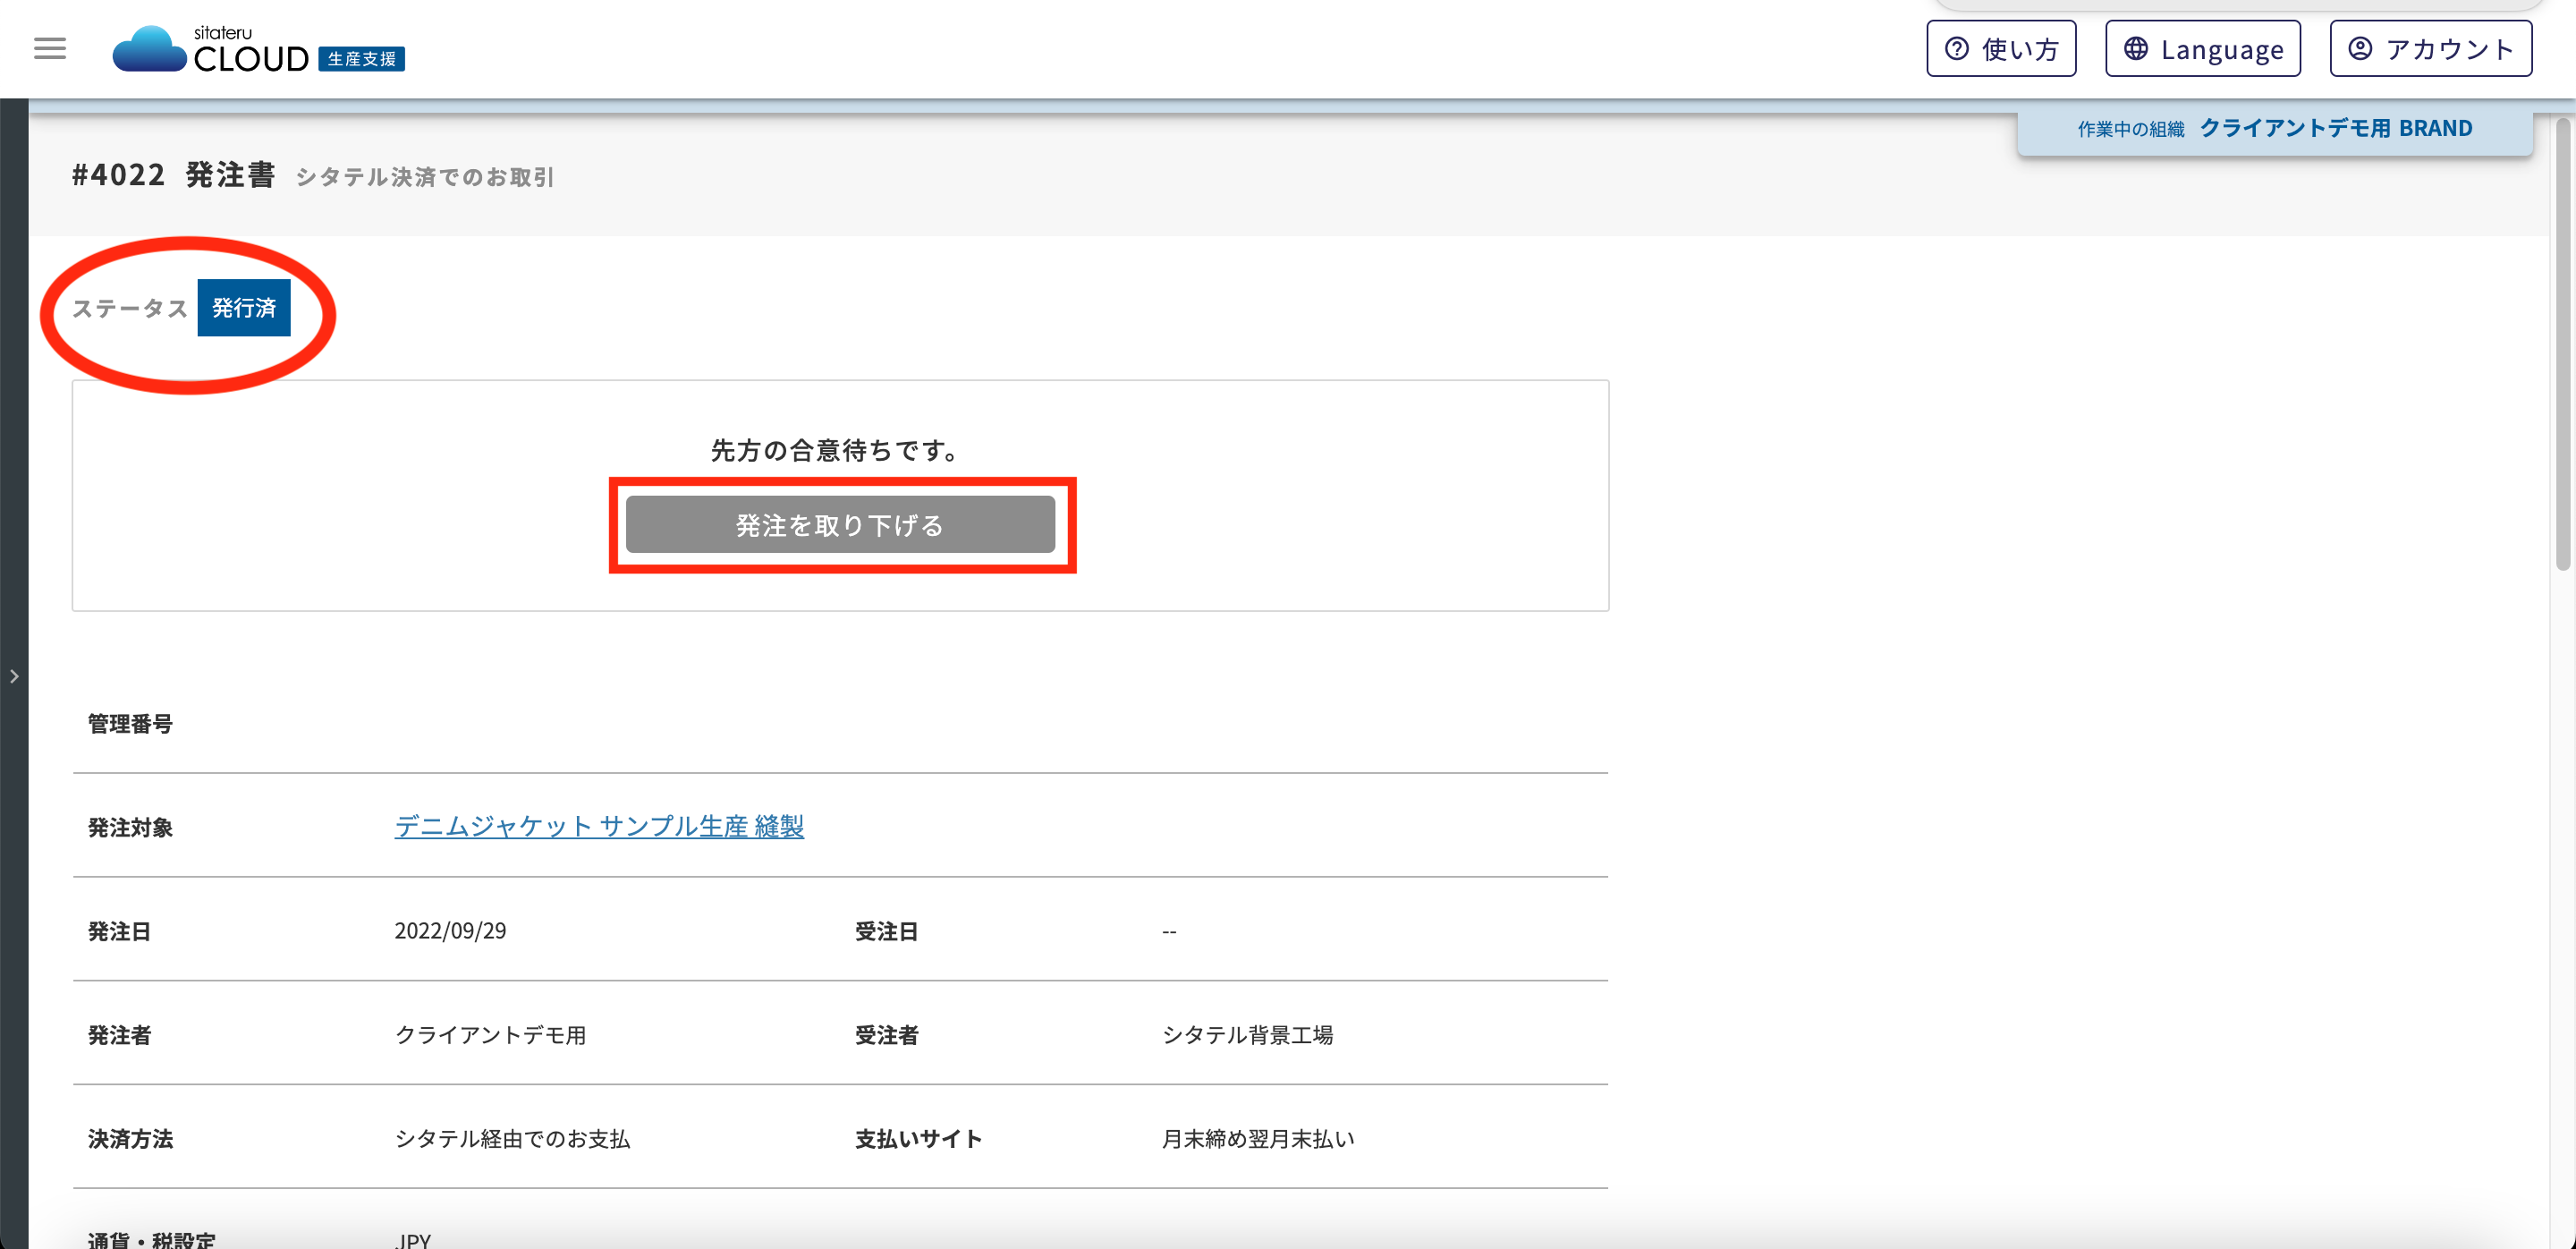Select 先方の合意待ちです。 message
This screenshot has height=1249, width=2576.
coord(836,451)
